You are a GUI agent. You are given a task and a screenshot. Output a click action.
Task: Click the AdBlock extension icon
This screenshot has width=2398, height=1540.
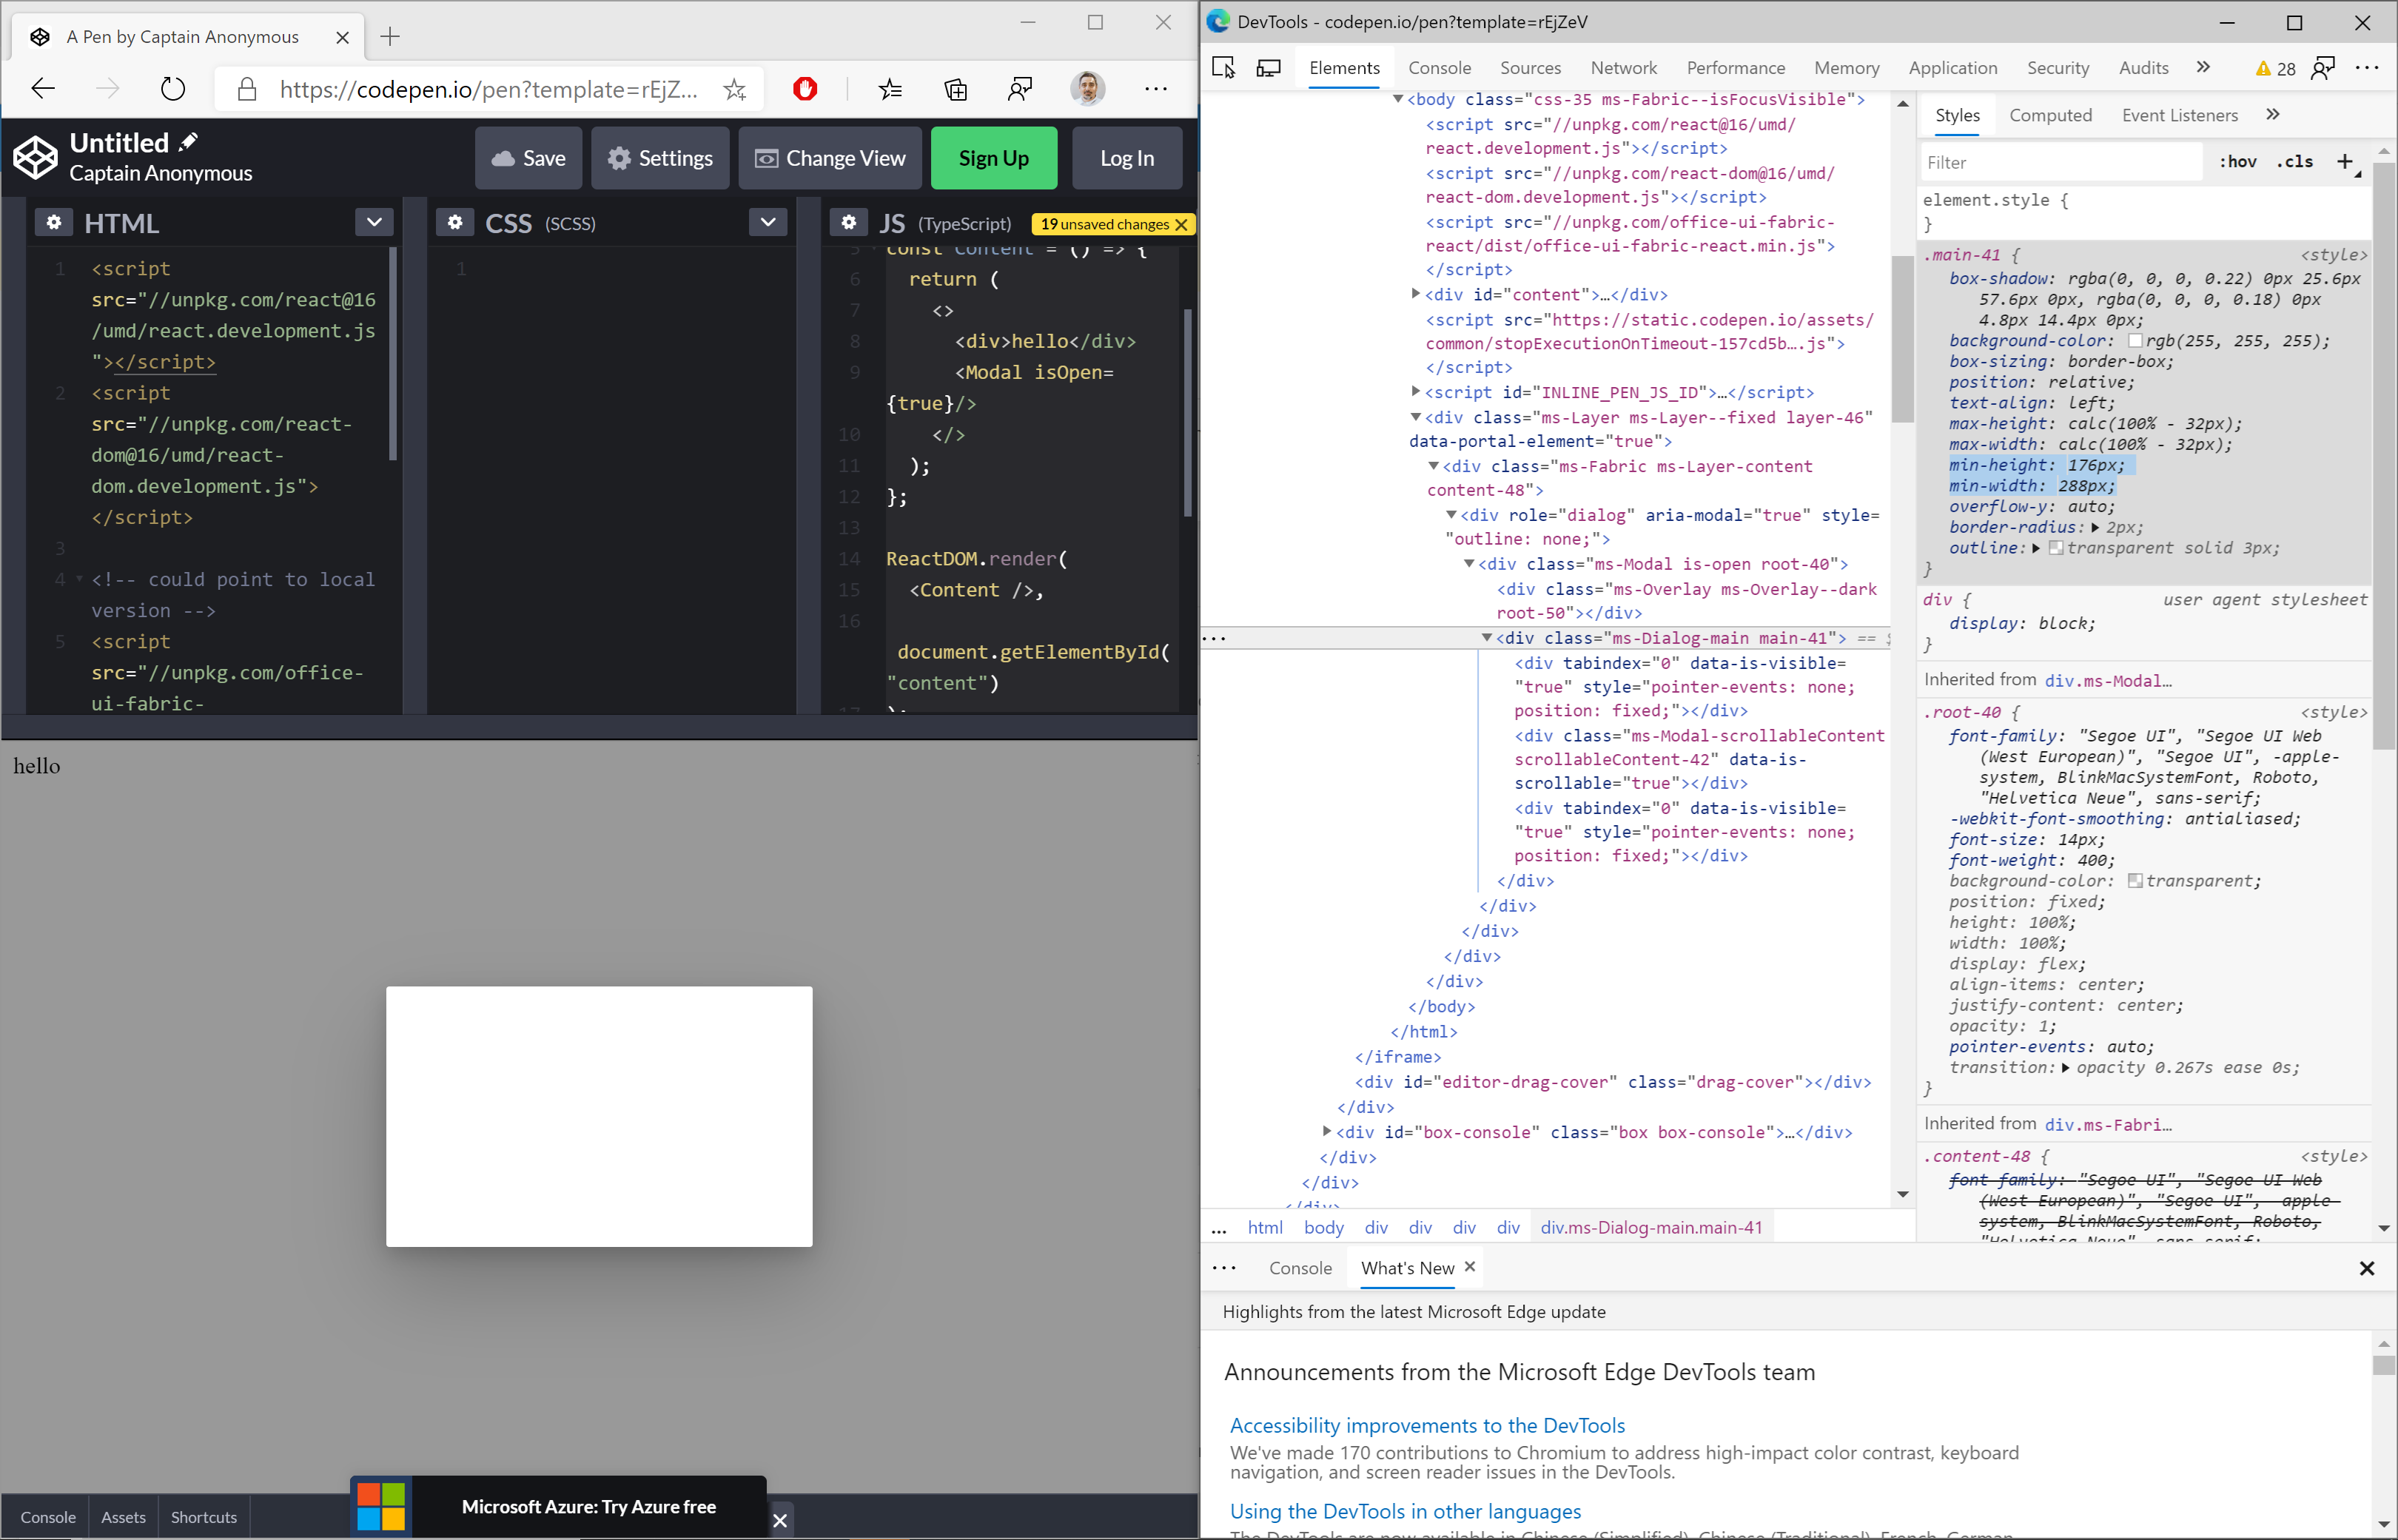tap(806, 89)
